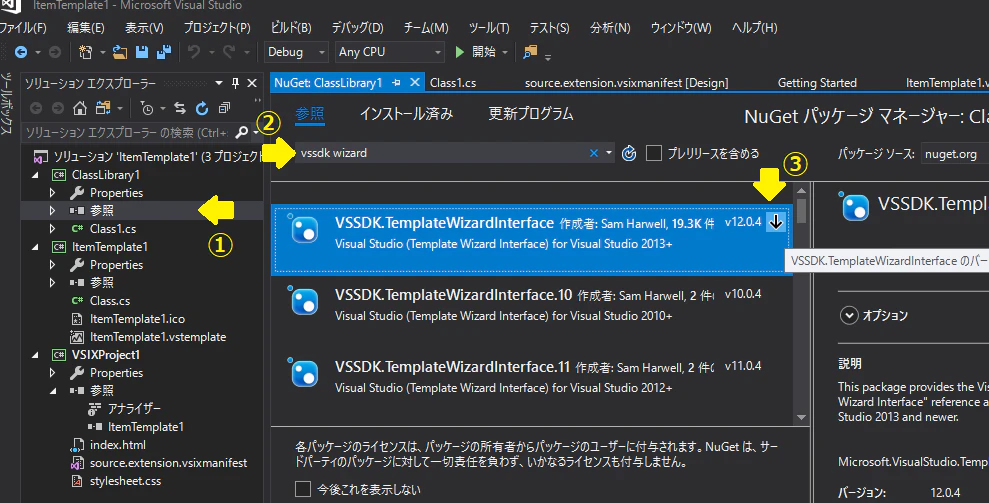Image resolution: width=989 pixels, height=503 pixels.
Task: Expand the References node under ClassLibrary1
Action: (52, 210)
